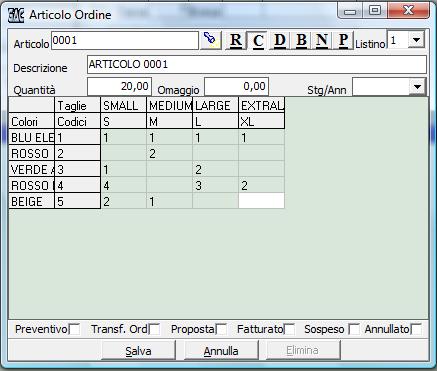This screenshot has height=371, width=437.
Task: Tick the Annullato checkbox
Action: 416,329
